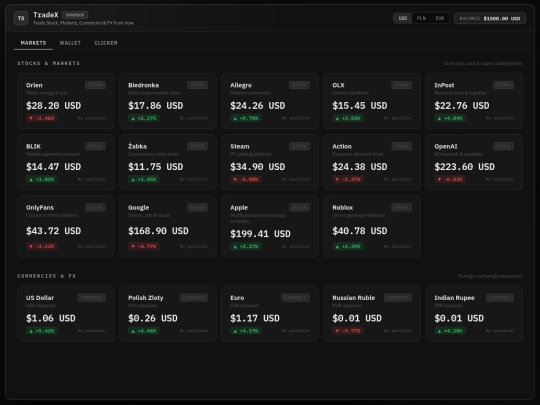Switch currency to PLN
The height and width of the screenshot is (405, 540).
(421, 18)
